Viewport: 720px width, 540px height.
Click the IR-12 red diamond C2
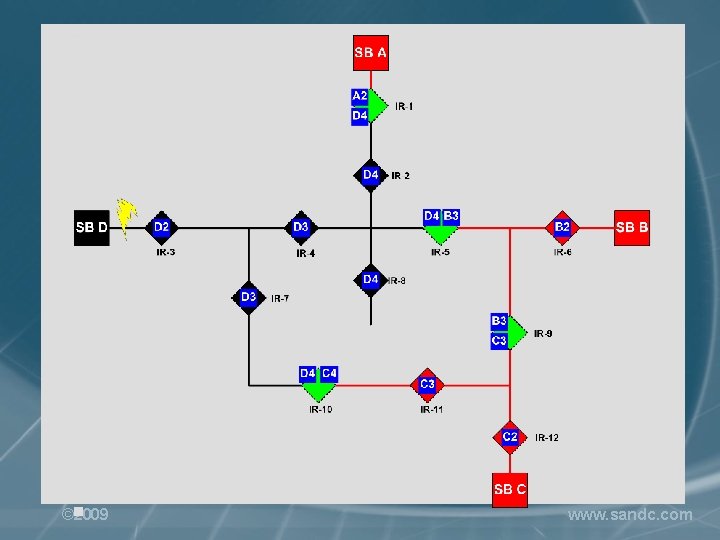click(x=510, y=437)
